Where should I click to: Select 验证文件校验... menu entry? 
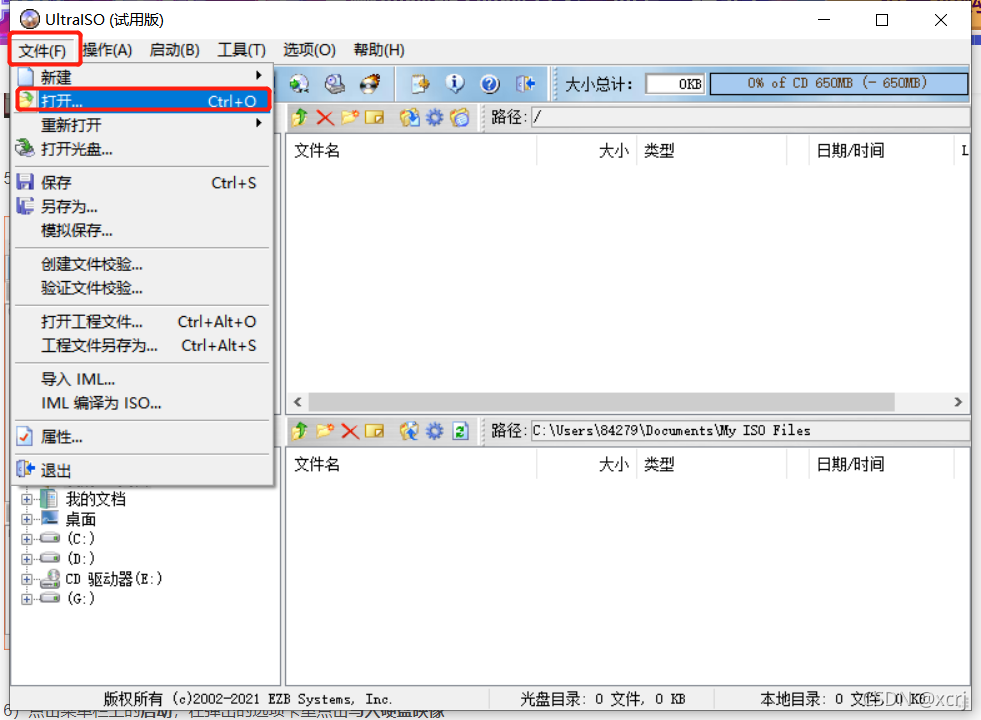pos(143,288)
